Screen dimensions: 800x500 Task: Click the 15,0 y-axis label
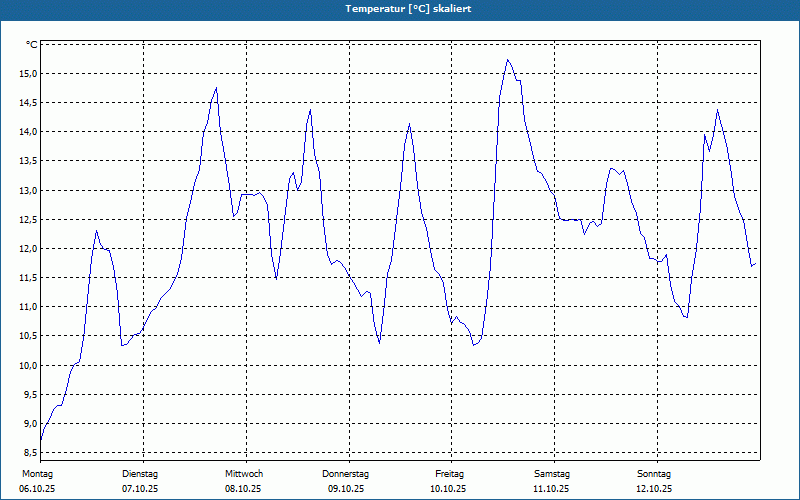(x=28, y=73)
